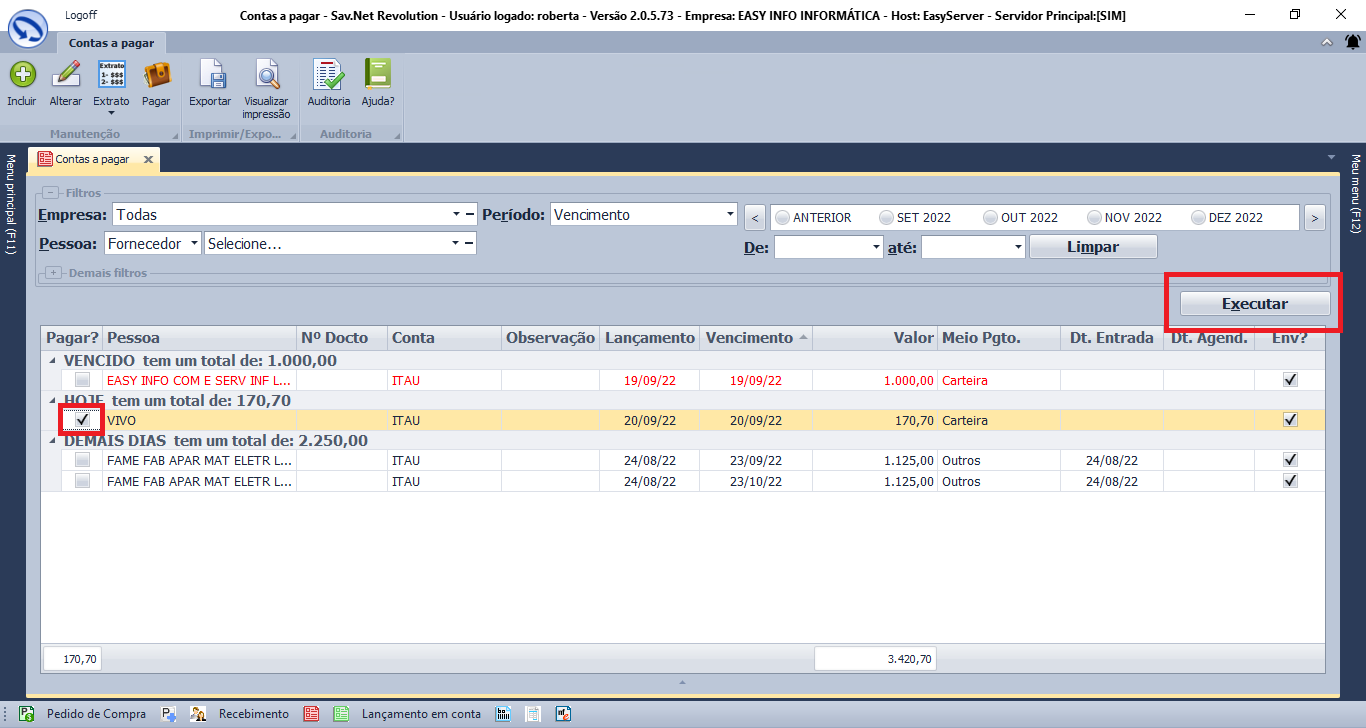Go to next periods with the > button

pyautogui.click(x=1315, y=217)
